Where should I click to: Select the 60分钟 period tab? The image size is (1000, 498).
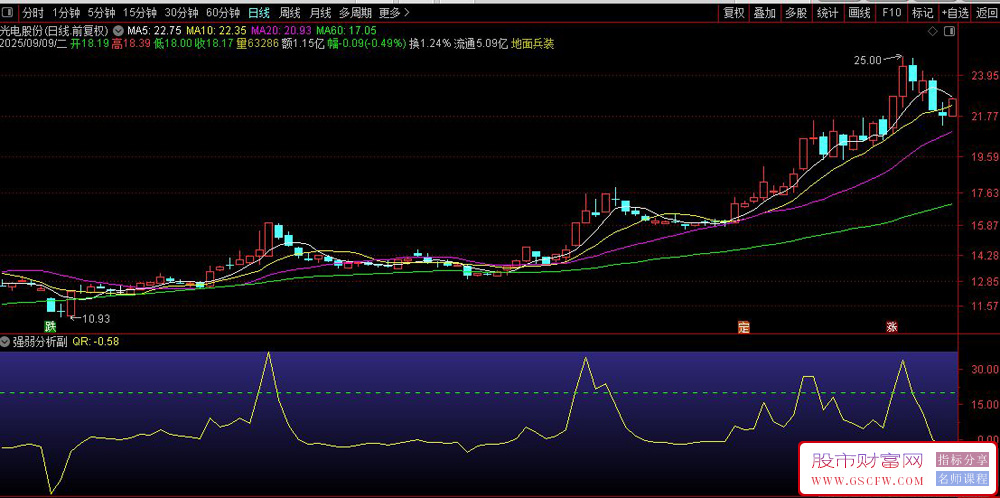point(223,12)
